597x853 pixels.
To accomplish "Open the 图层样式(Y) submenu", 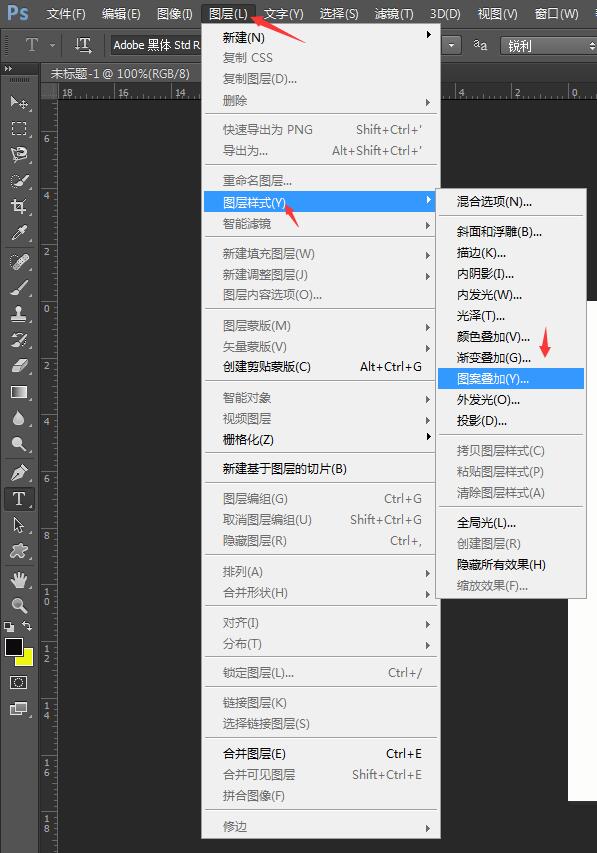I will pos(321,202).
